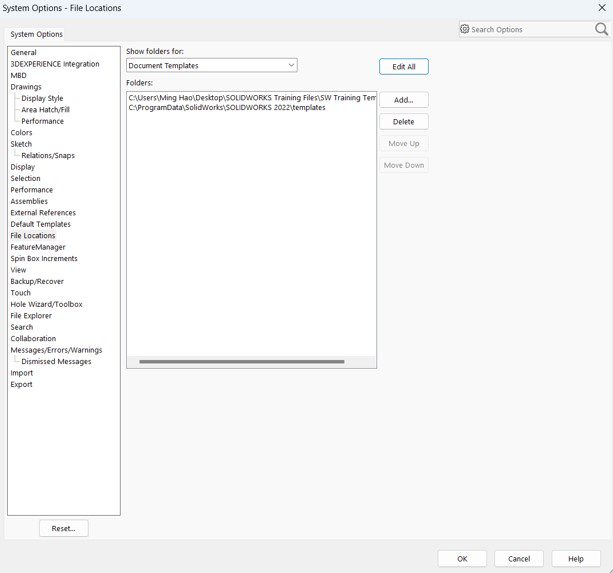Open the Show folders for dropdown

coord(211,66)
